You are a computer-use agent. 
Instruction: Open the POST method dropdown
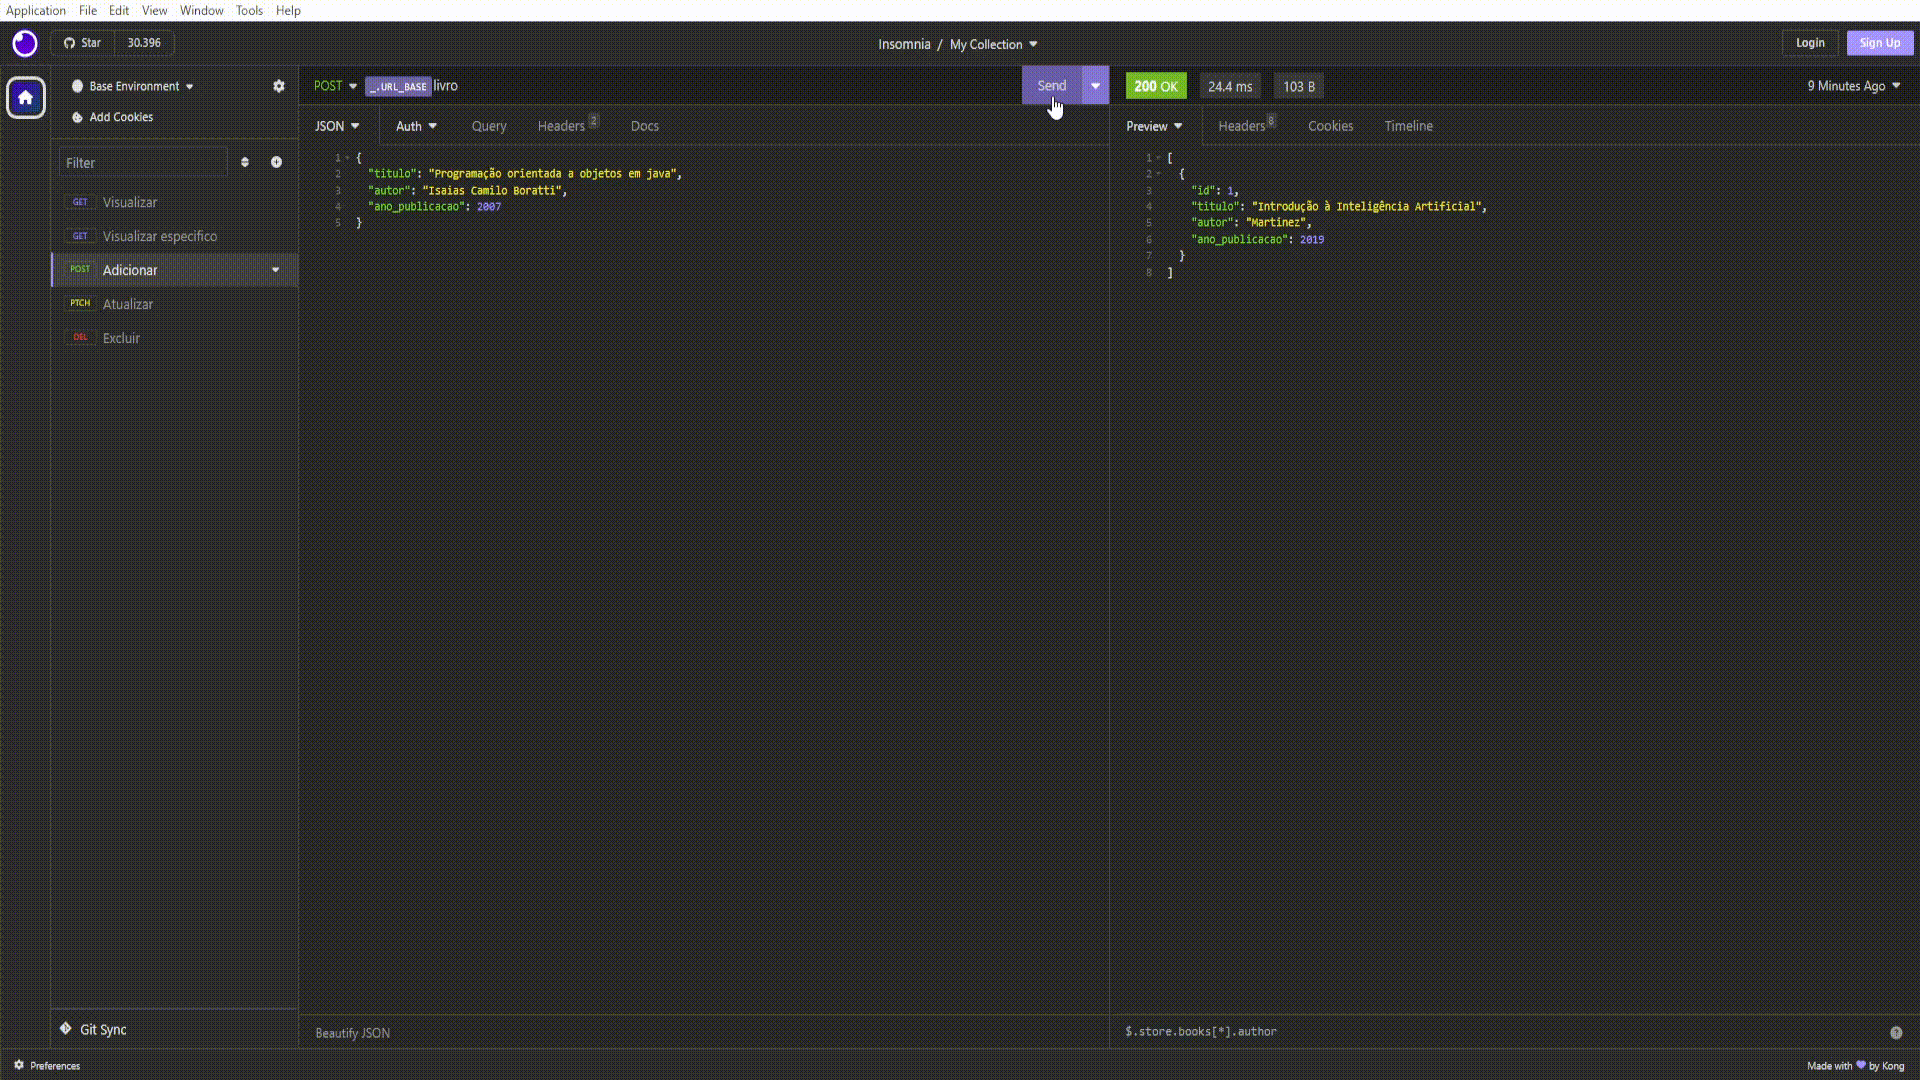click(x=335, y=86)
